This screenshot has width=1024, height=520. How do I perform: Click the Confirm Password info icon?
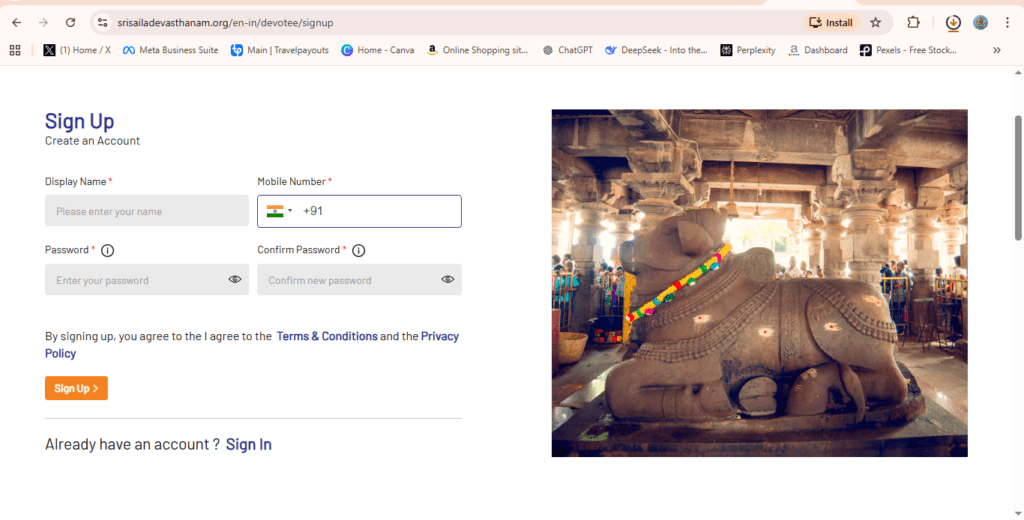358,251
